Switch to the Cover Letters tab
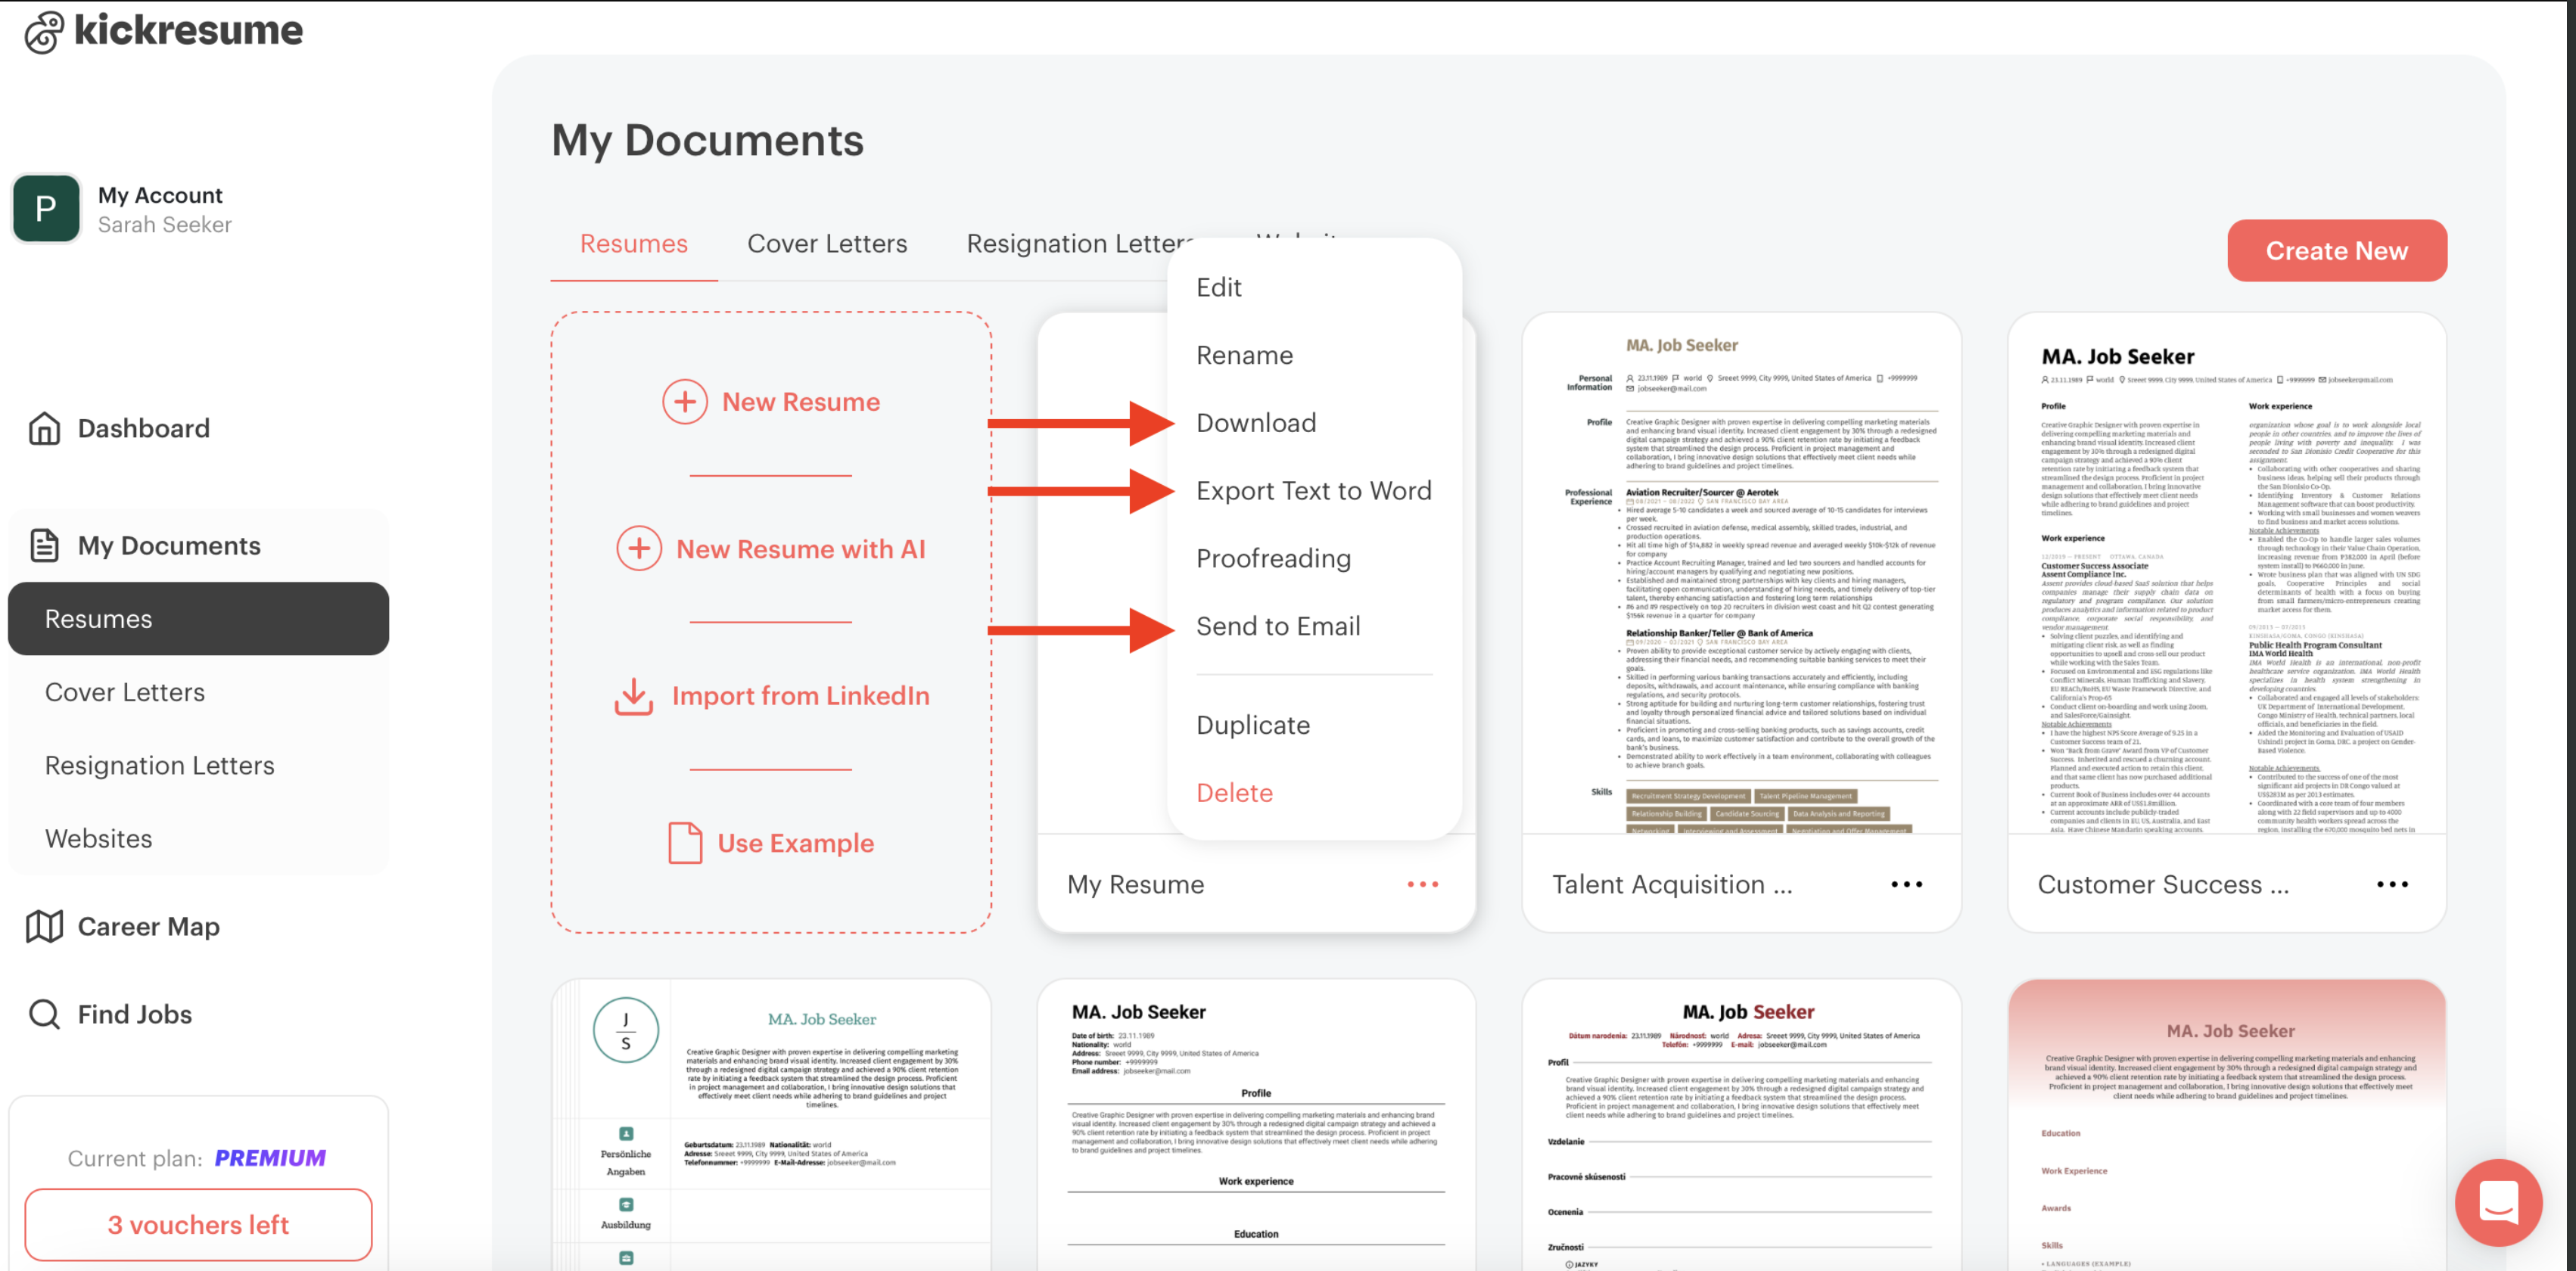 point(827,243)
